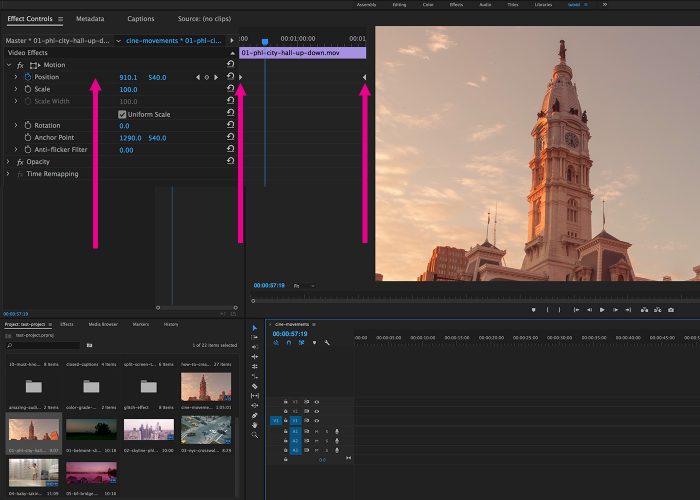Select the Zoom magnifier tool
700x500 pixels.
pyautogui.click(x=254, y=435)
